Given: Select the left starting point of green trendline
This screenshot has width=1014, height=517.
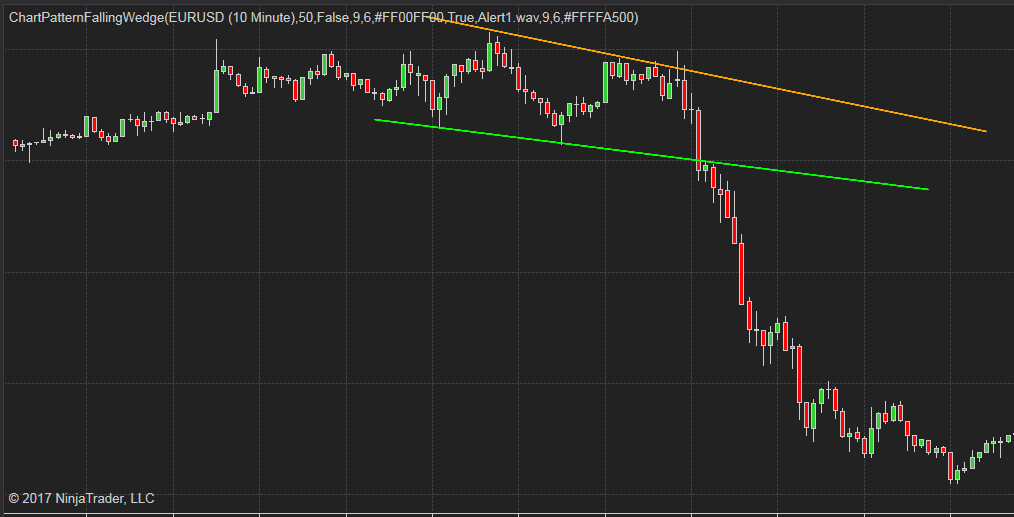Looking at the screenshot, I should point(376,119).
